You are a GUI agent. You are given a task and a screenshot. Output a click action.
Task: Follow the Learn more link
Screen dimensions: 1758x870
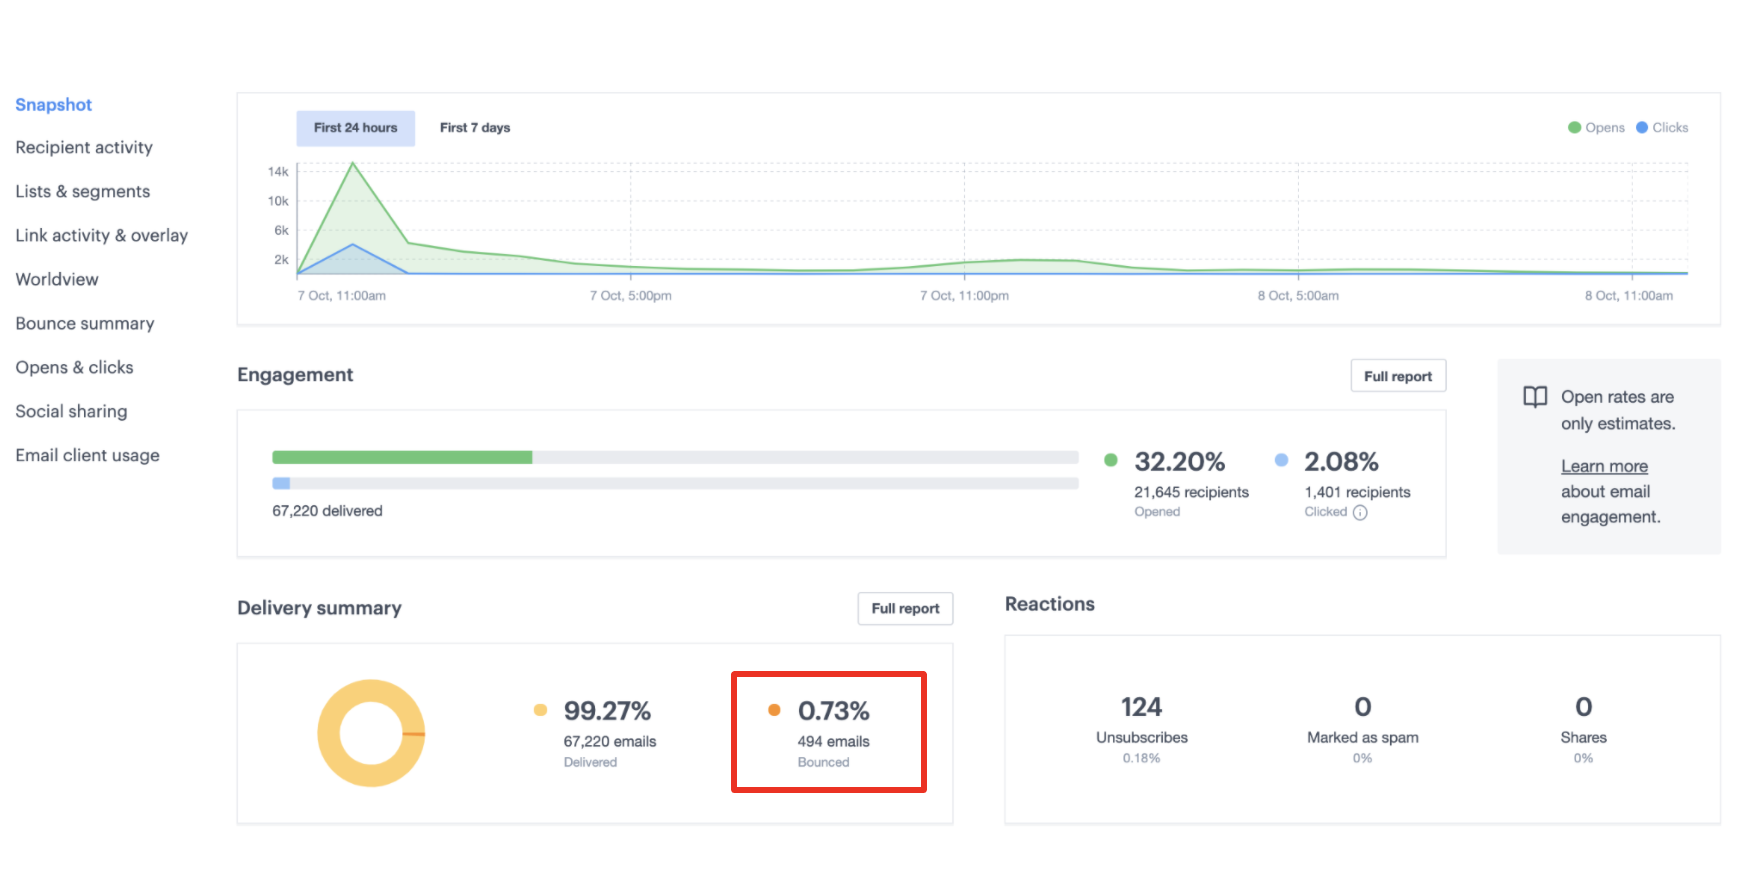(x=1604, y=467)
